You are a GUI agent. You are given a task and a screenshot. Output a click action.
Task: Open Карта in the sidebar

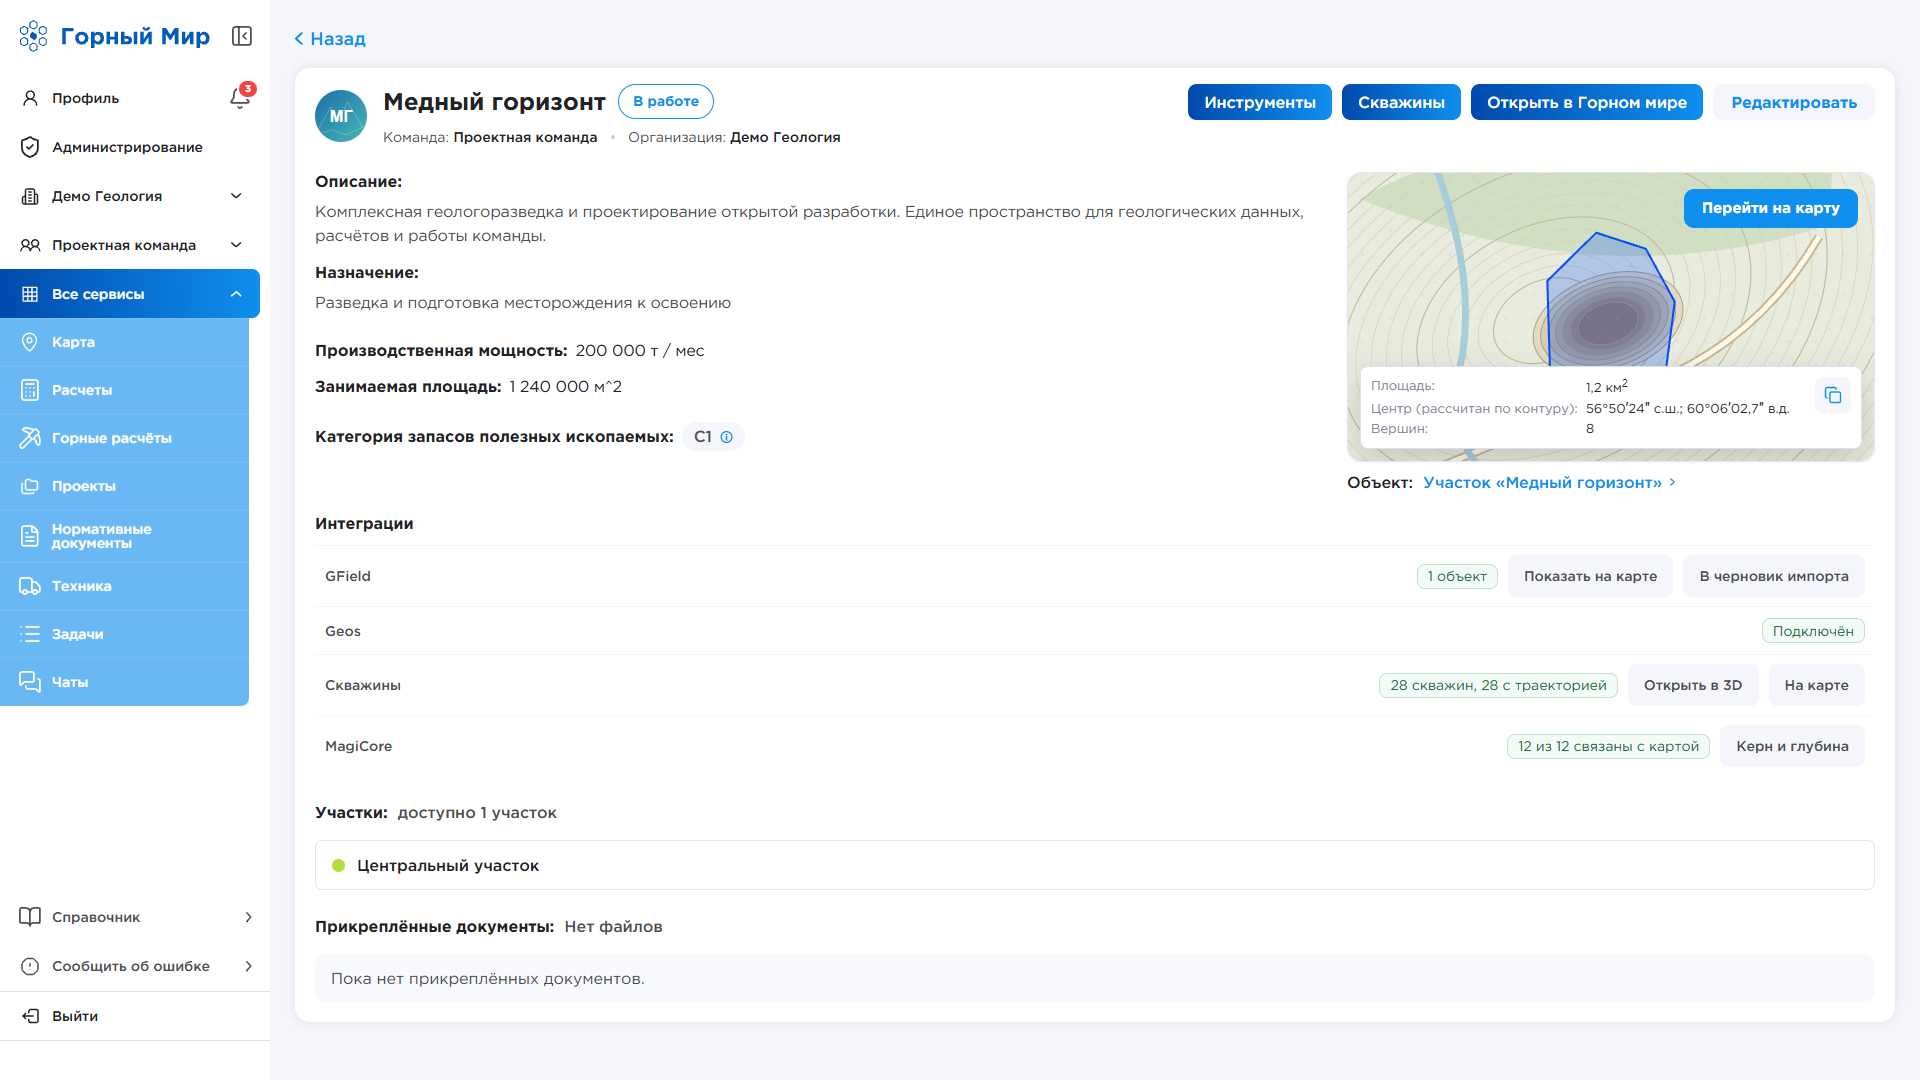click(124, 342)
